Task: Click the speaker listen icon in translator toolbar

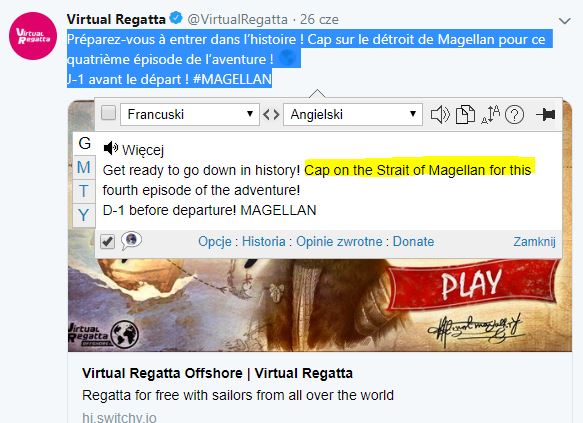Action: point(440,114)
